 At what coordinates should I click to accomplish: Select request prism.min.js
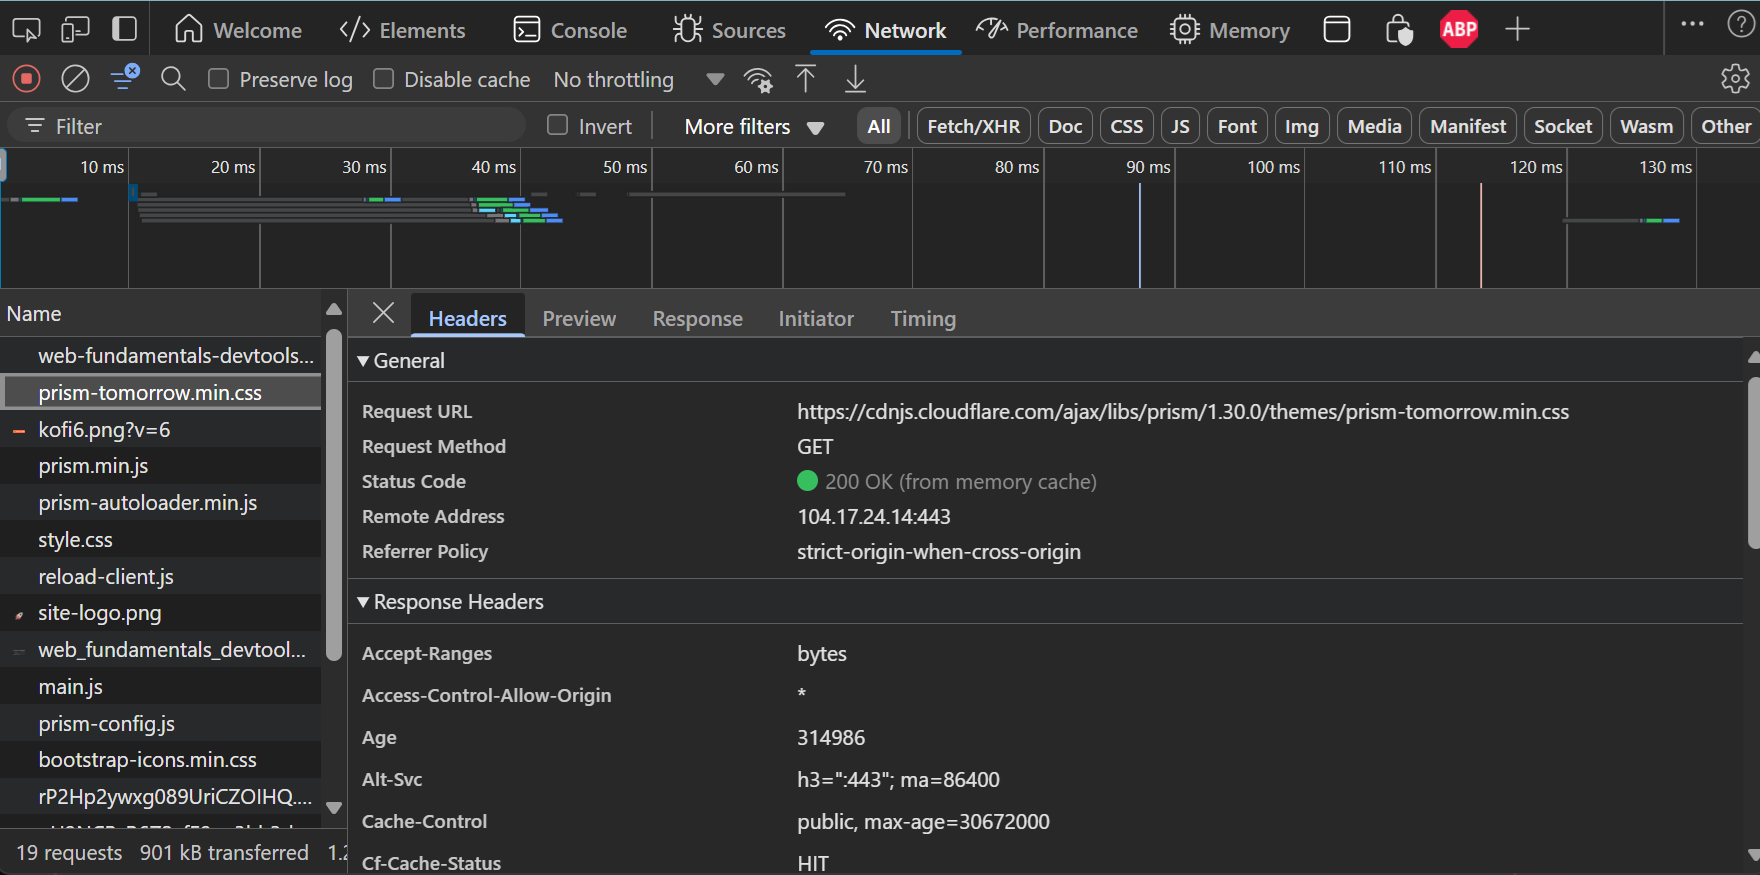(x=161, y=466)
